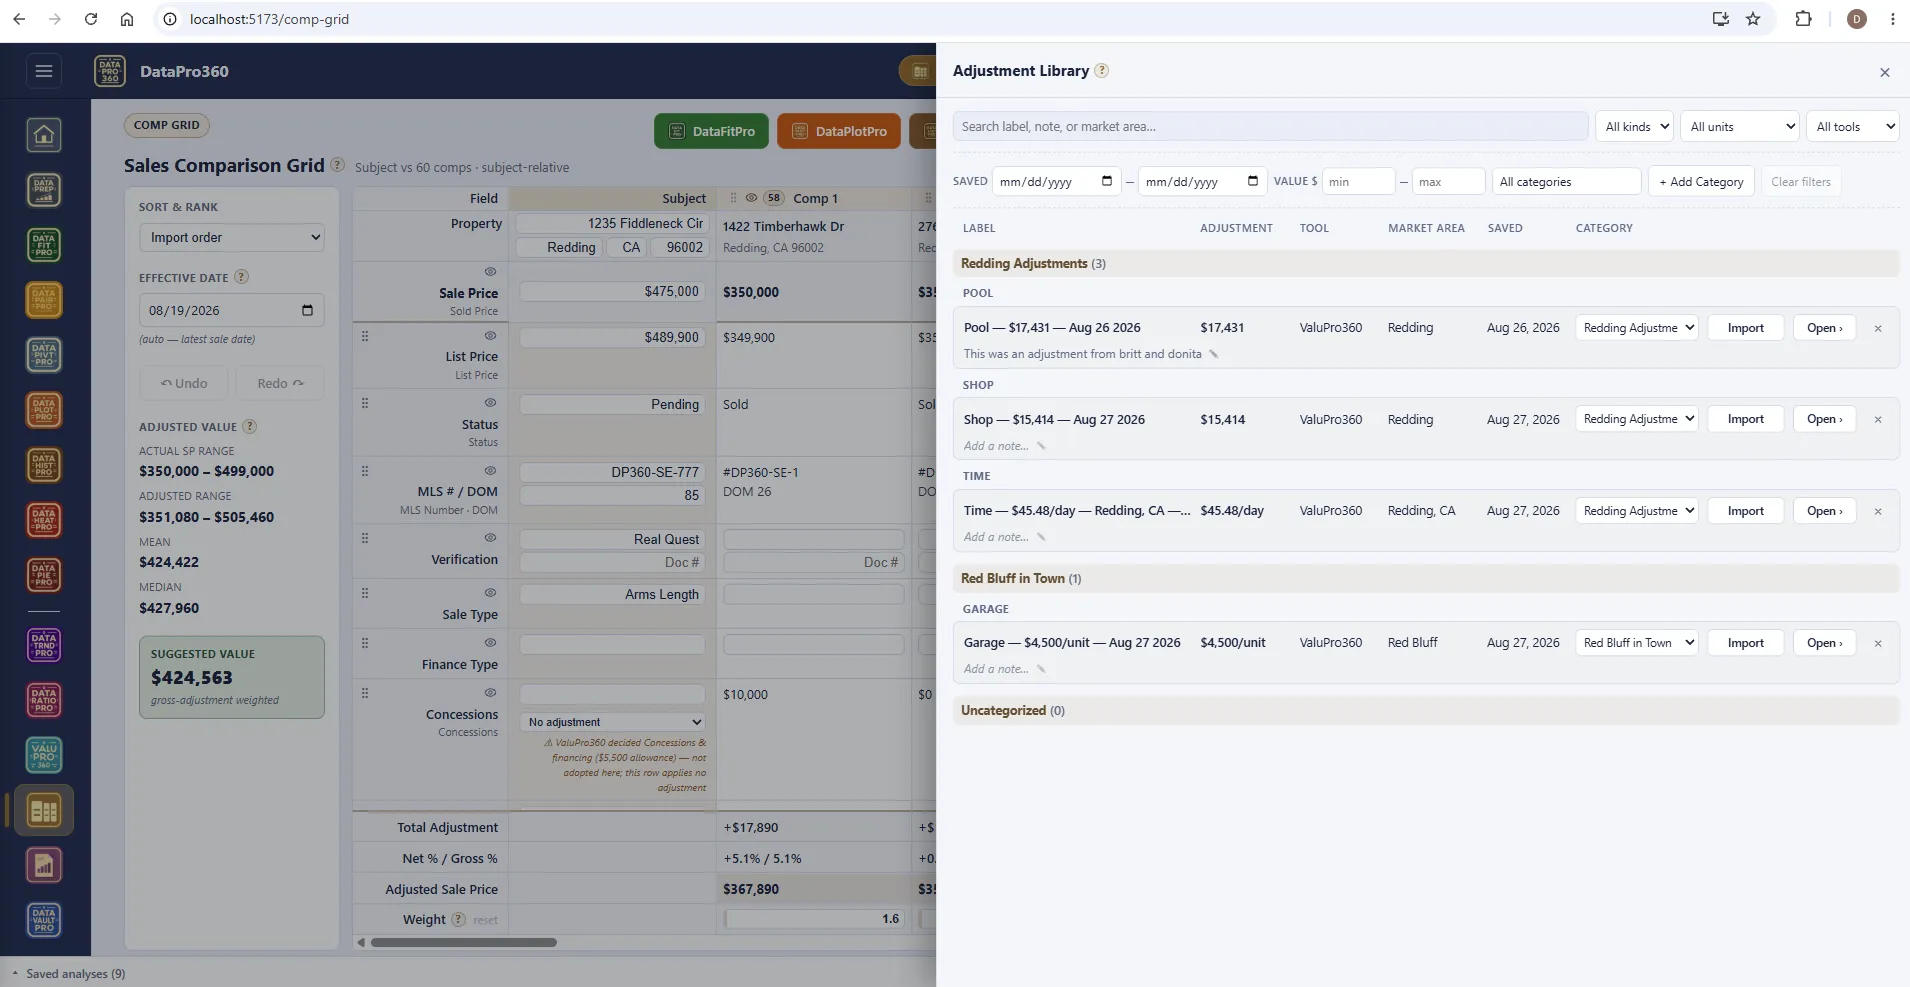Open the All tools filter dropdown
Viewport: 1910px width, 987px height.
pyautogui.click(x=1852, y=127)
